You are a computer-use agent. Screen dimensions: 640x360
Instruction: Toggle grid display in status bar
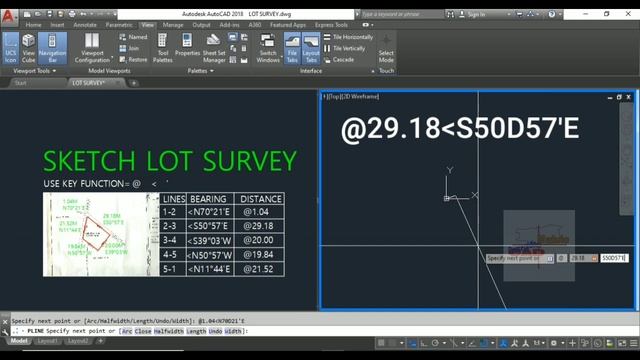click(x=381, y=343)
